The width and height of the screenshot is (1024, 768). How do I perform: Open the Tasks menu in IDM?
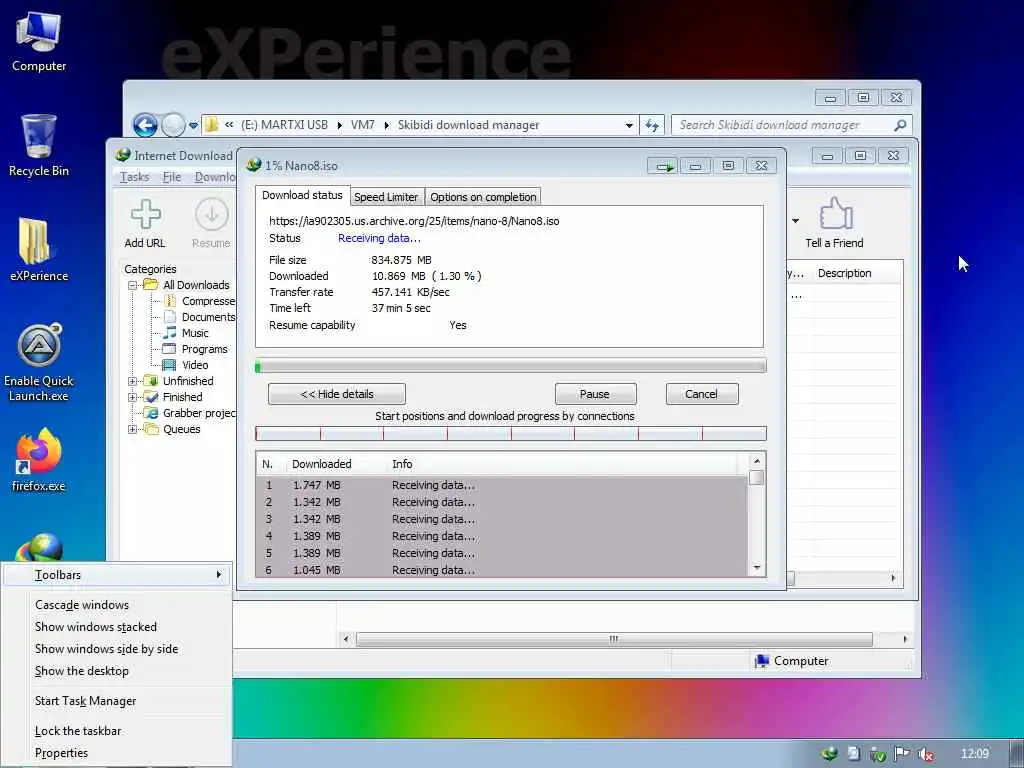[135, 177]
